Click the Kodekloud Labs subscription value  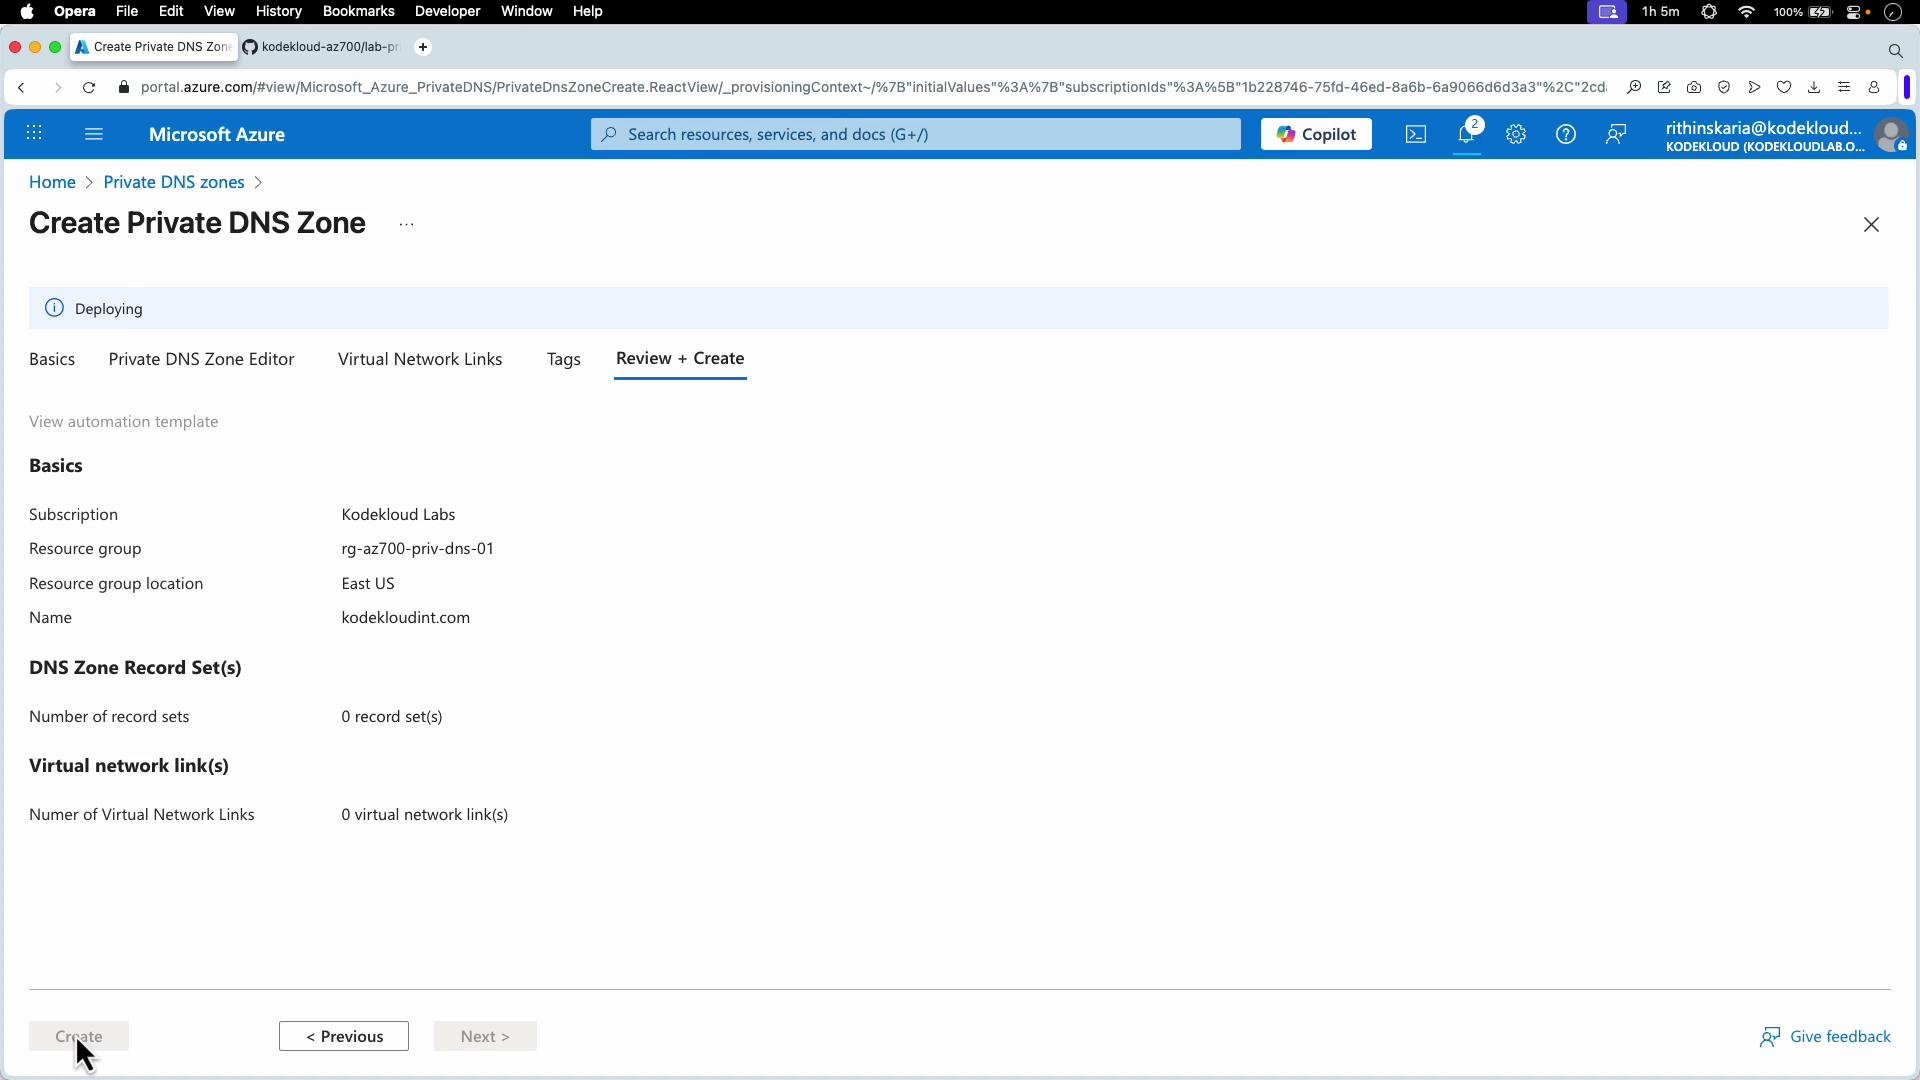coord(399,515)
